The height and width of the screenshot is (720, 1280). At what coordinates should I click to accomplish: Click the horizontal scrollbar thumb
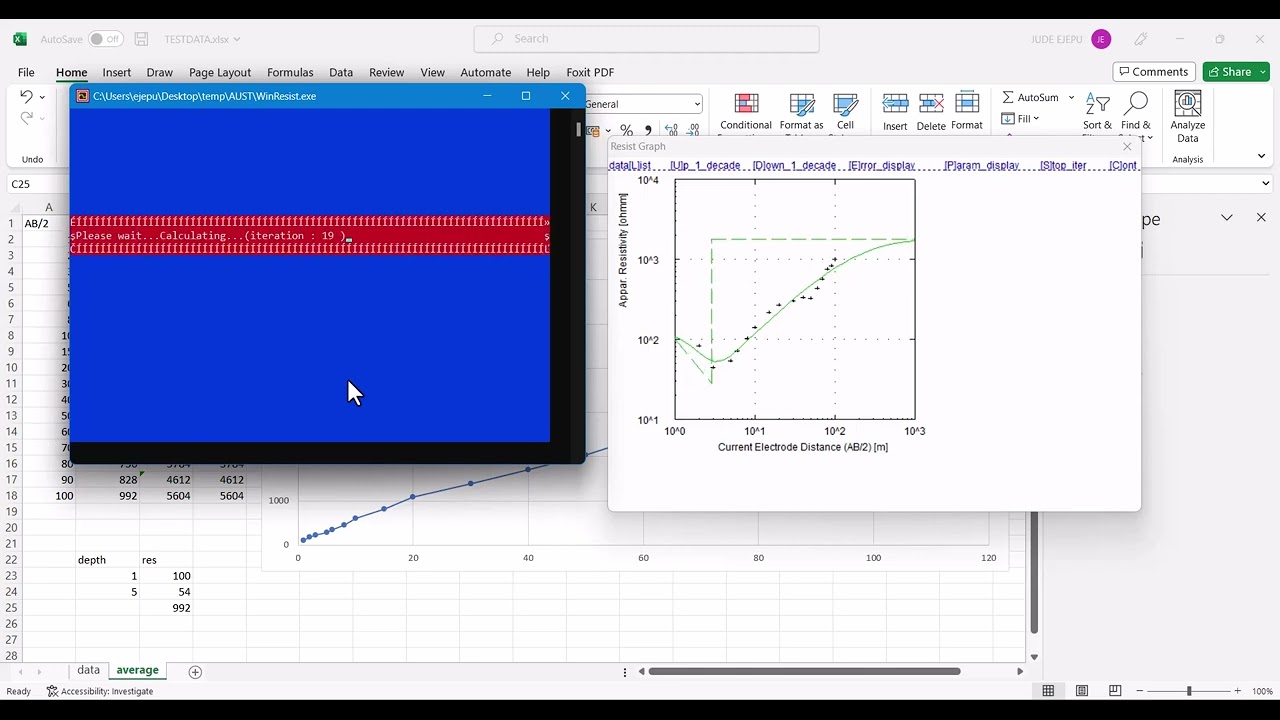point(804,671)
